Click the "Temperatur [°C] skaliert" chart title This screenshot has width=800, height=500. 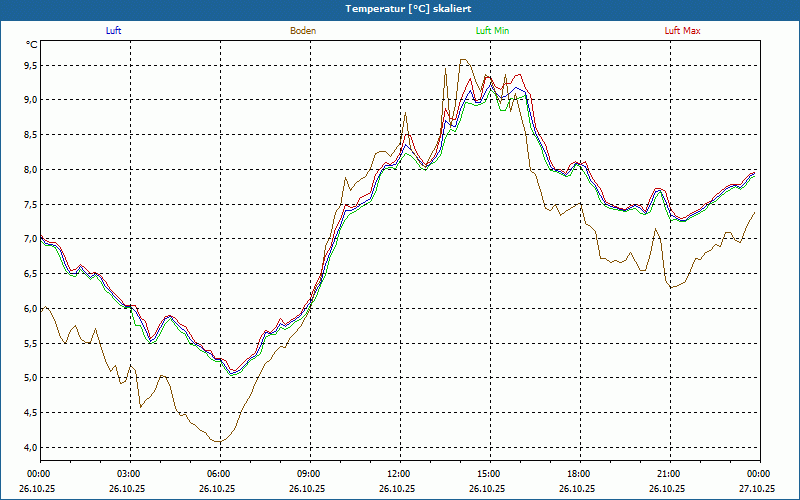(x=400, y=8)
